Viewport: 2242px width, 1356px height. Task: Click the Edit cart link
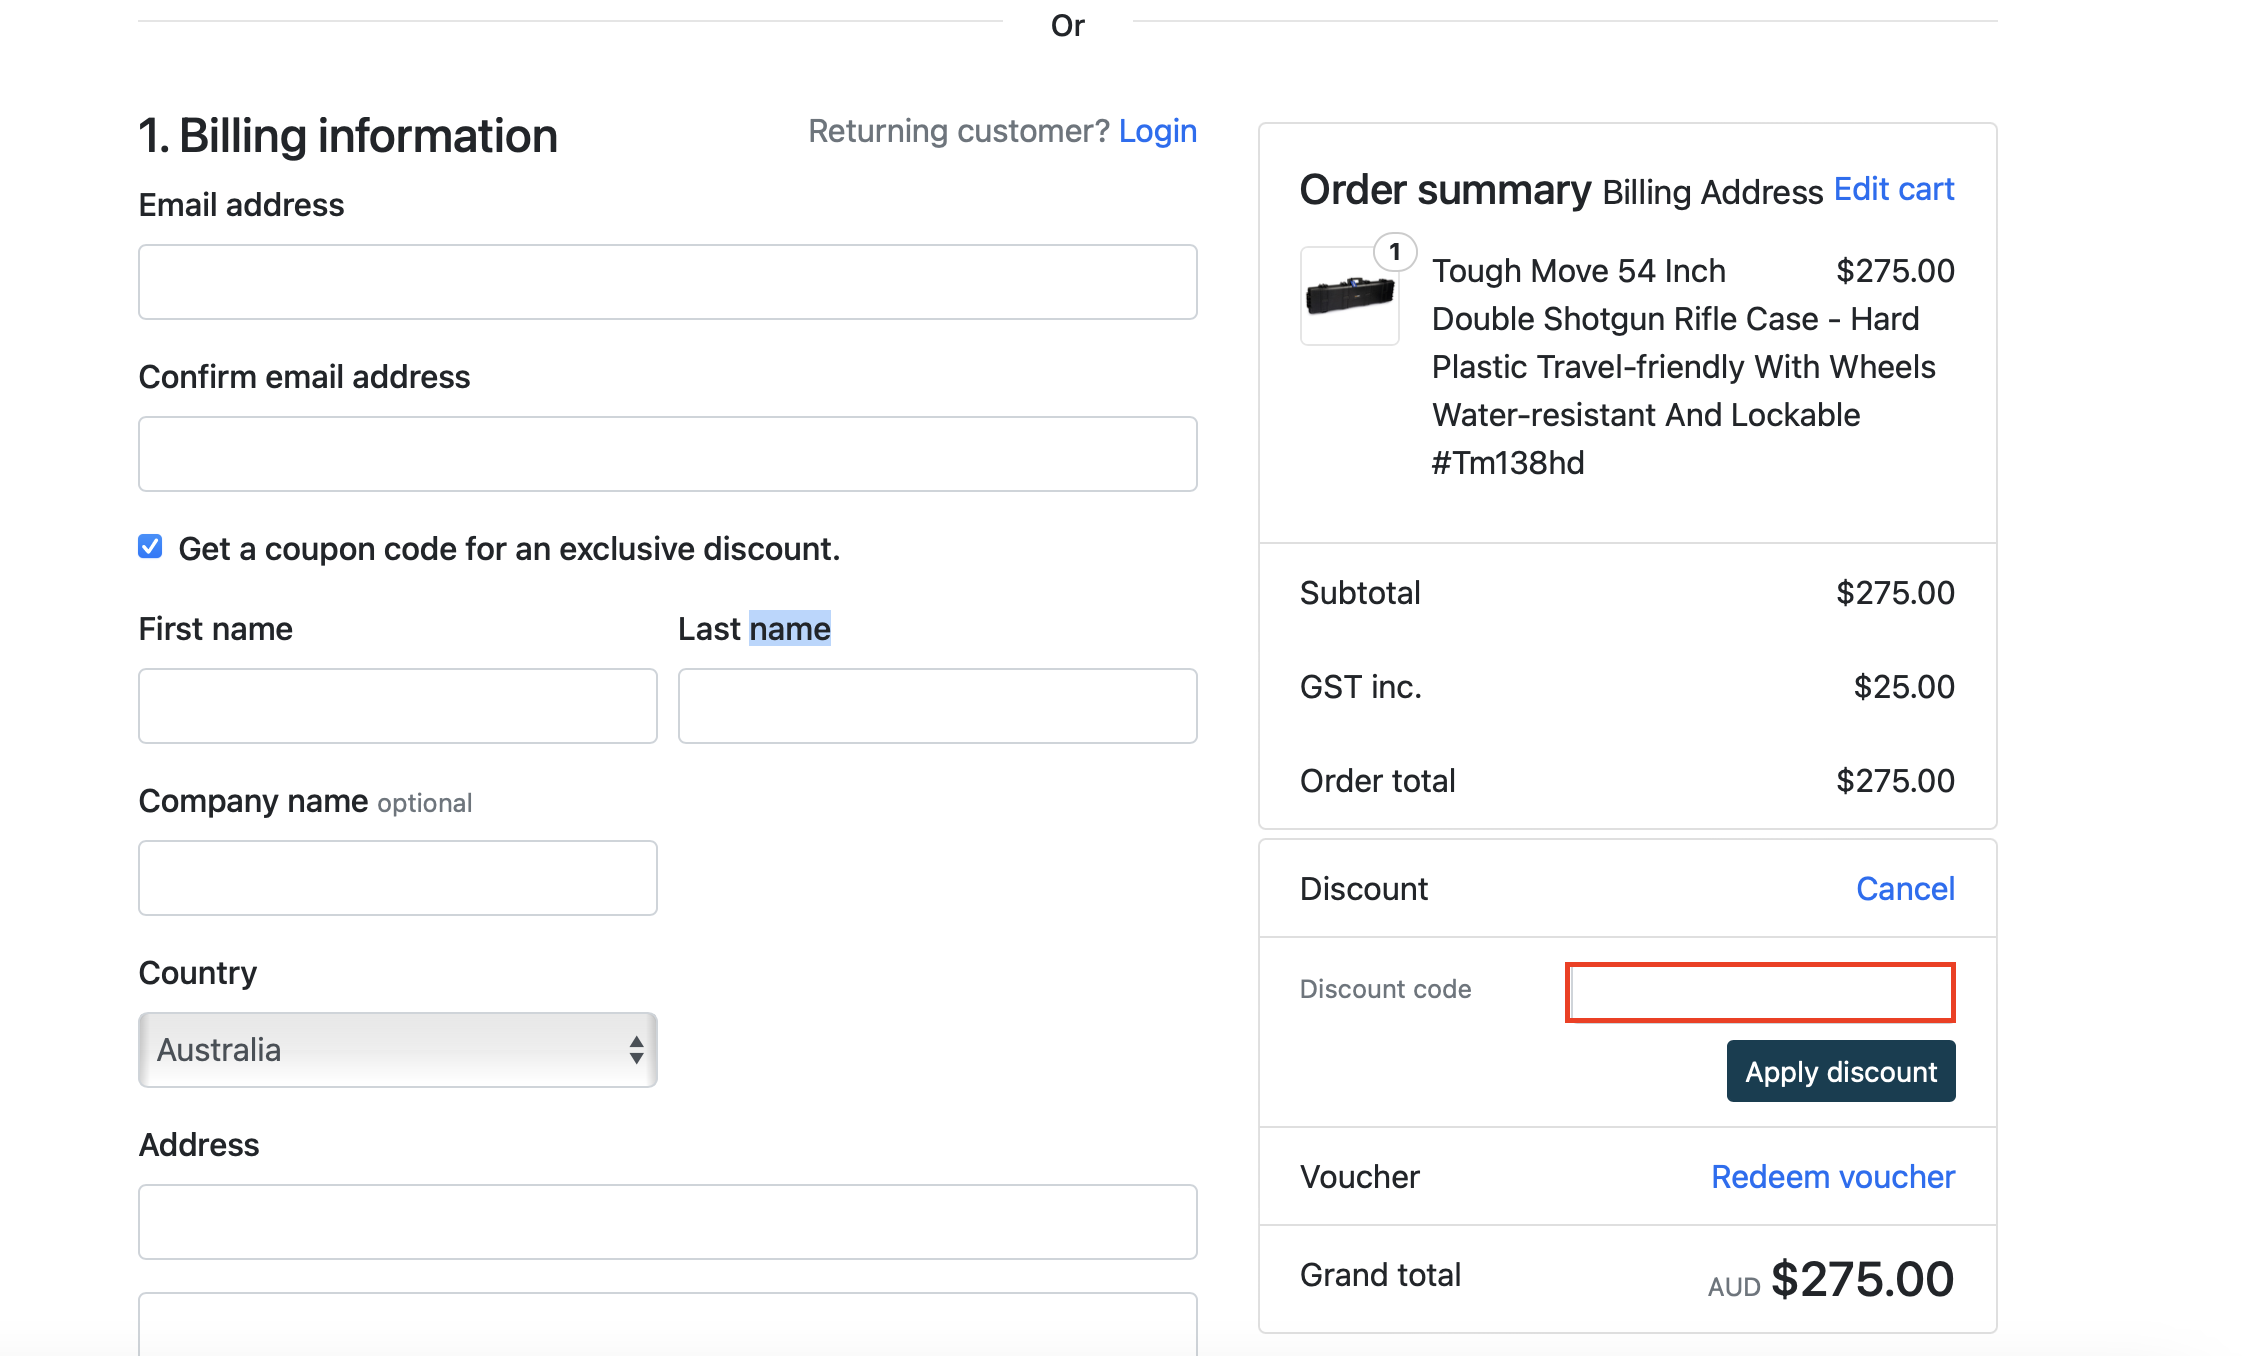pos(1894,188)
